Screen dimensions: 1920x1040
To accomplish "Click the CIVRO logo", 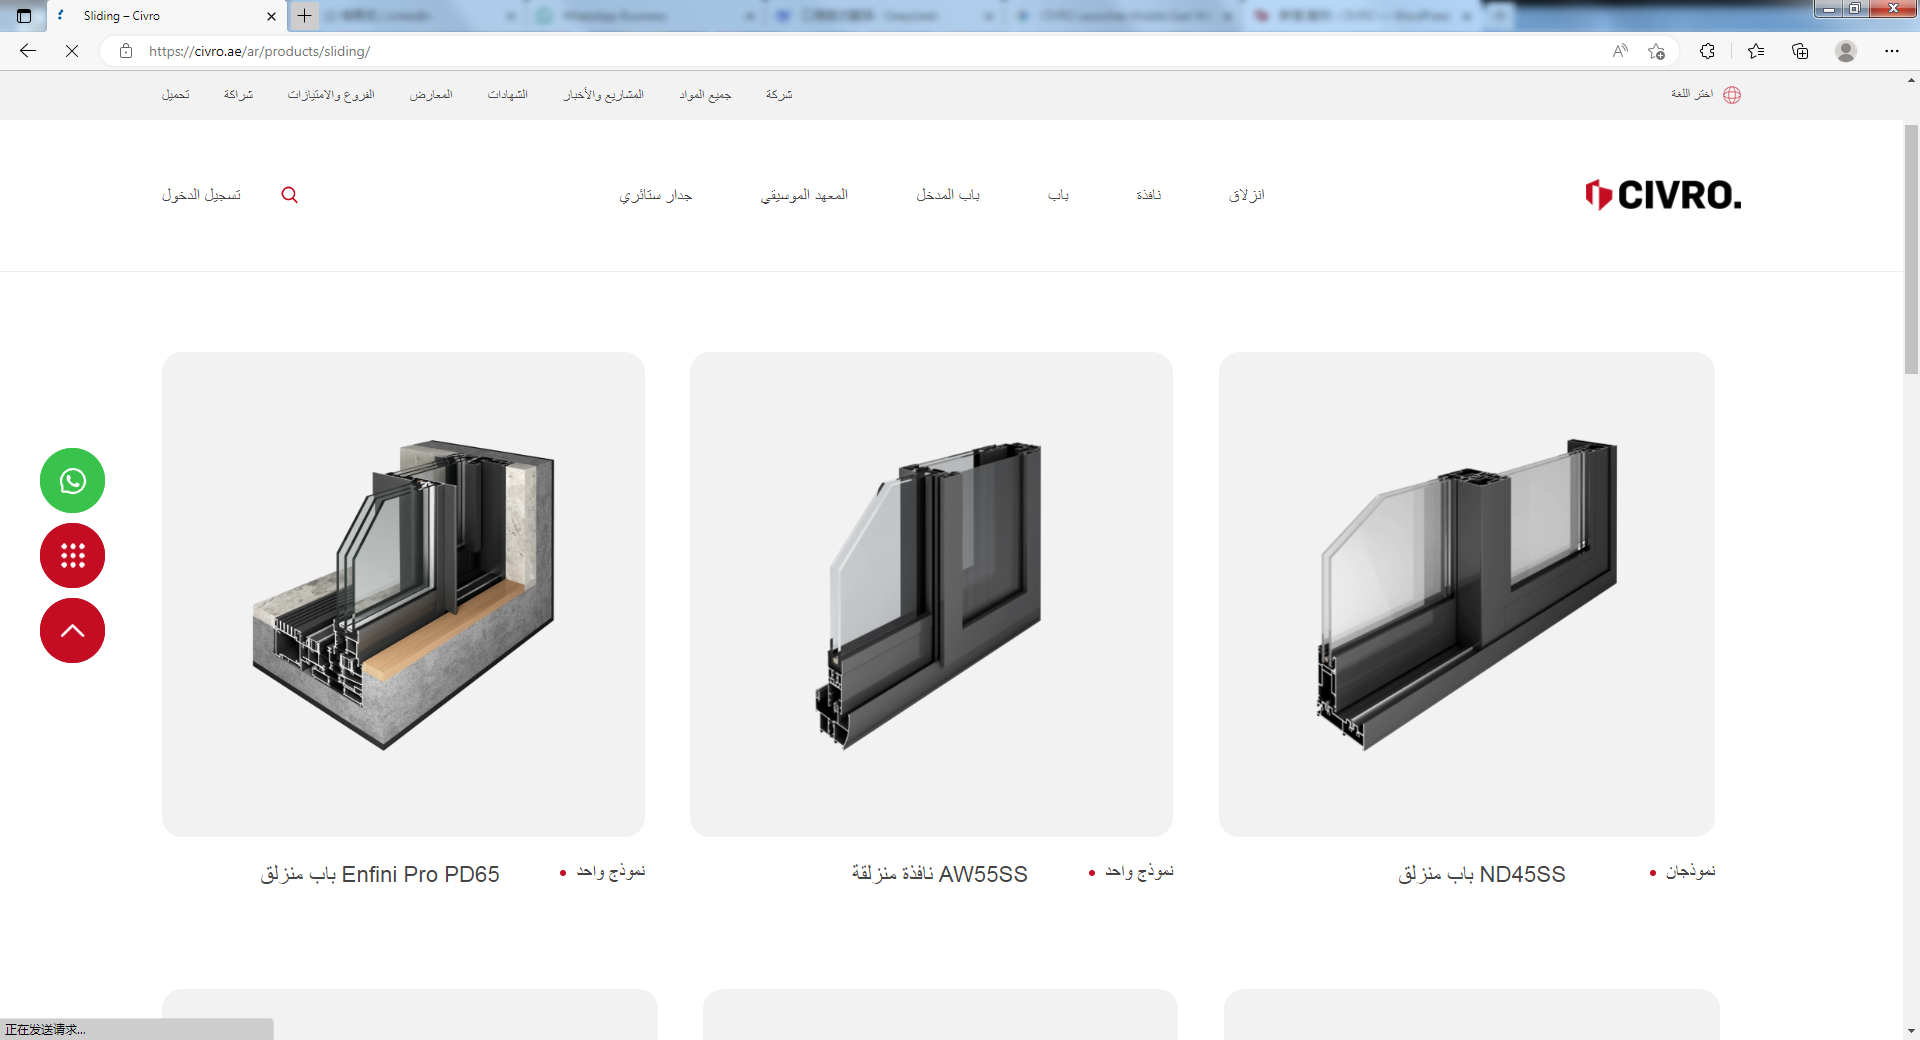I will 1663,195.
